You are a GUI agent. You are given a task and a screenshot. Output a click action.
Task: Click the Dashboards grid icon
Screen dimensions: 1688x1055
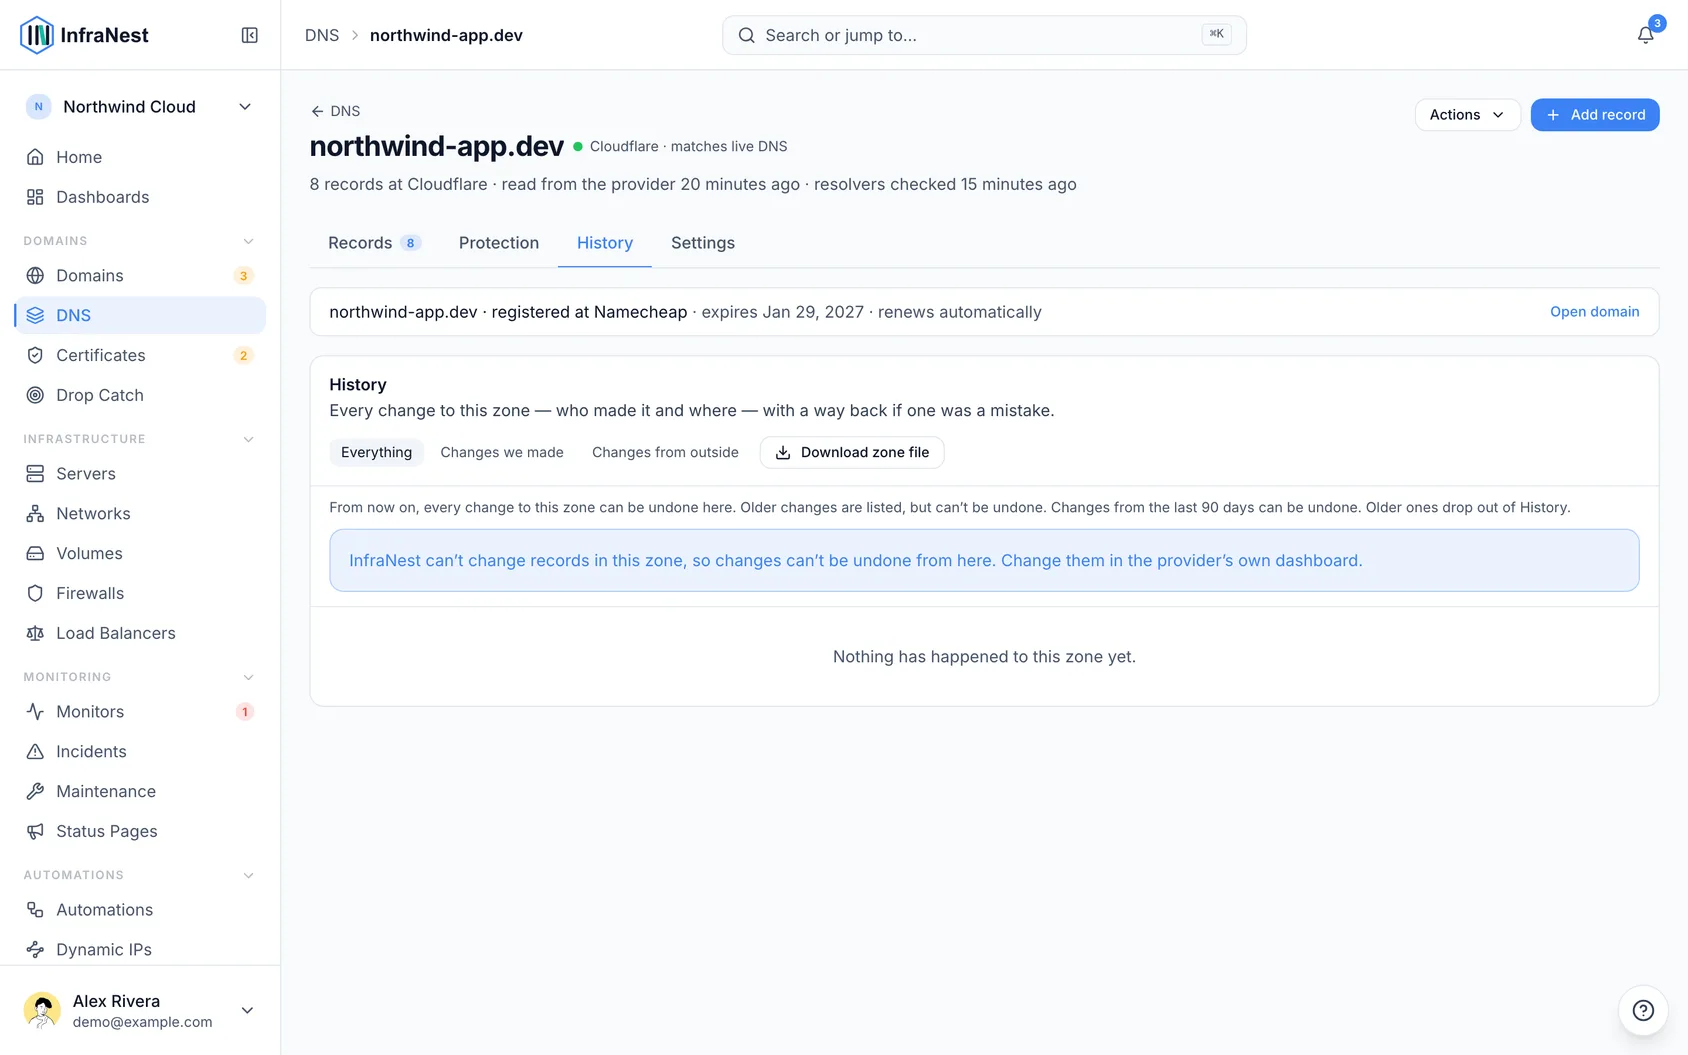pyautogui.click(x=35, y=197)
